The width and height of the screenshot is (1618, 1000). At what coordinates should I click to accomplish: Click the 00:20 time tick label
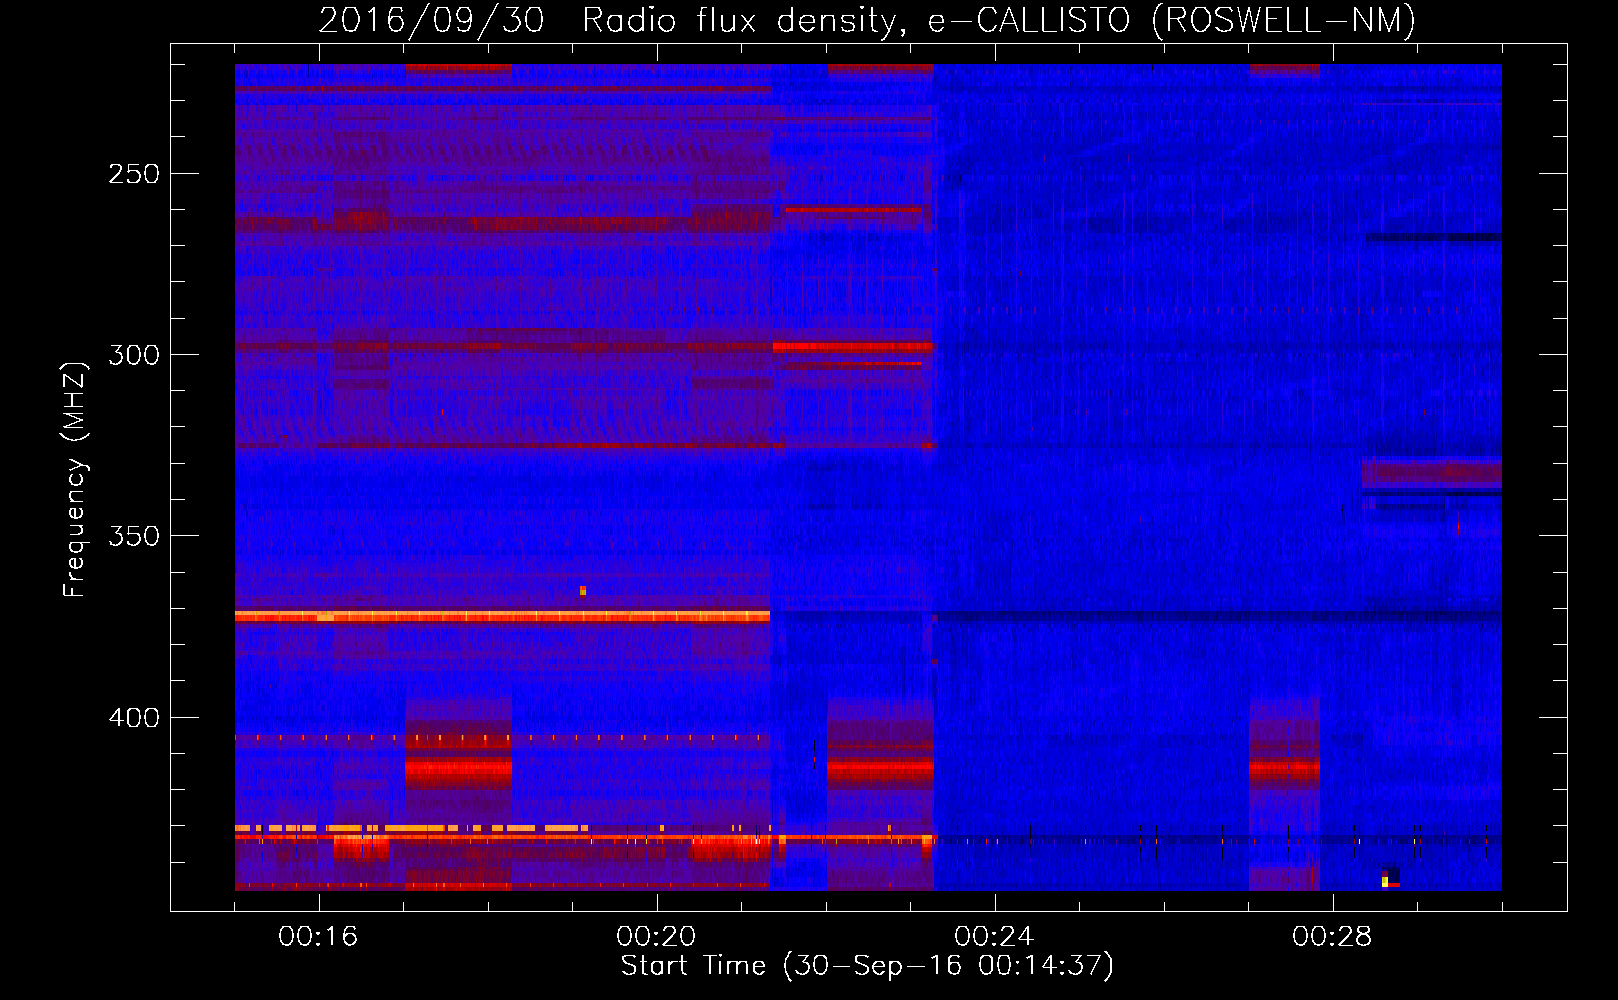(656, 936)
